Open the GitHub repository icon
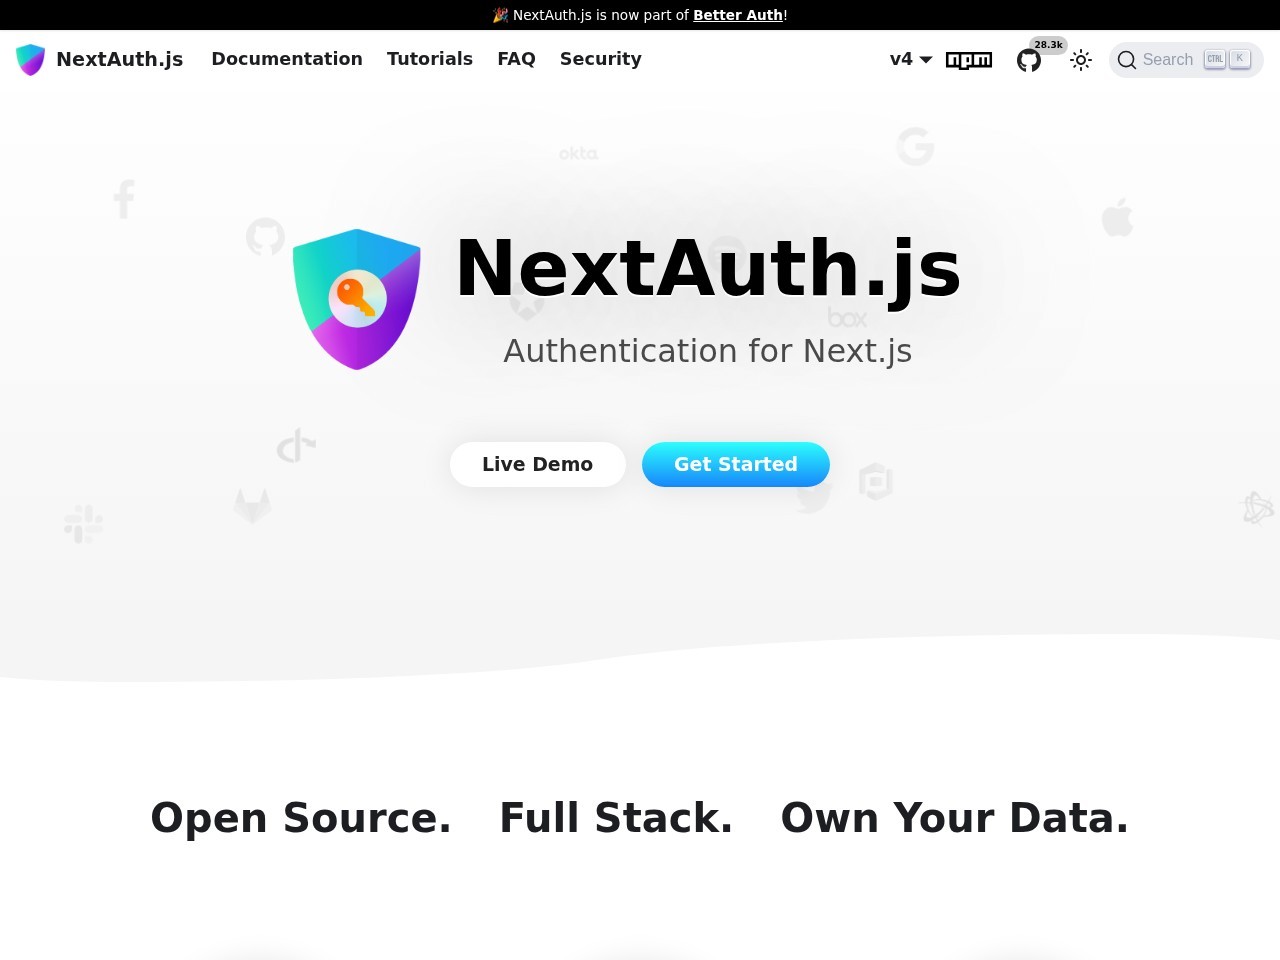Image resolution: width=1280 pixels, height=960 pixels. pyautogui.click(x=1029, y=61)
